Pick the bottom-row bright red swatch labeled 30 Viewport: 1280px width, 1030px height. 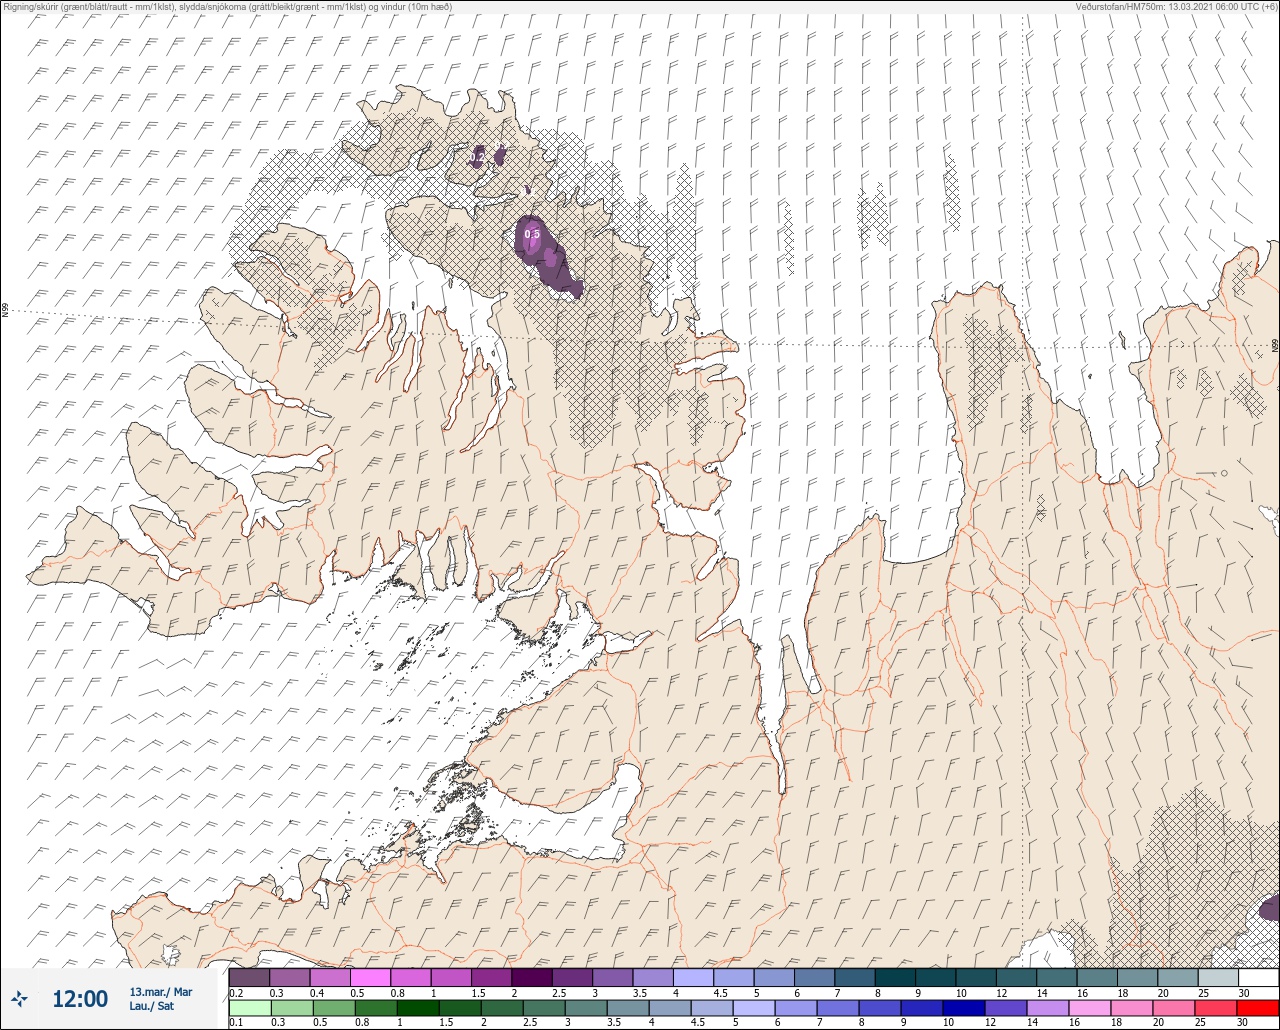1258,1006
